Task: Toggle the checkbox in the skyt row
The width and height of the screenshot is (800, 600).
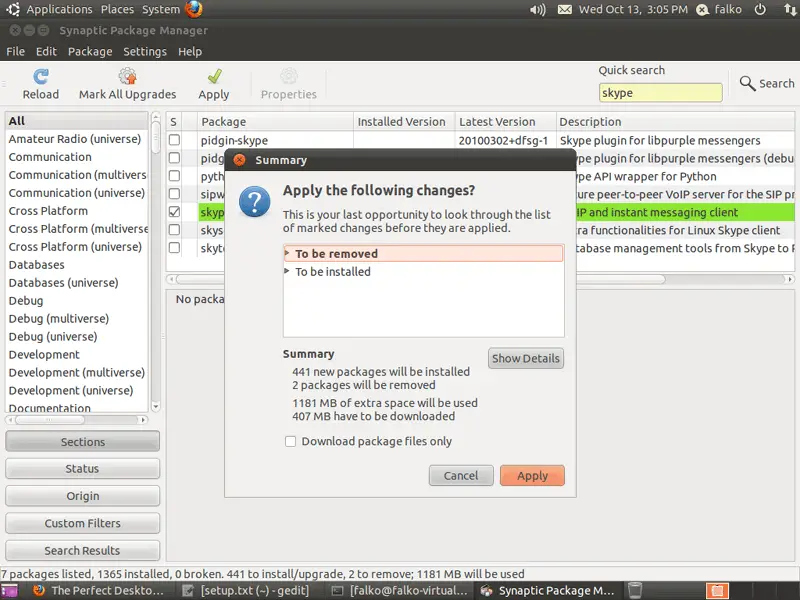Action: pyautogui.click(x=174, y=247)
